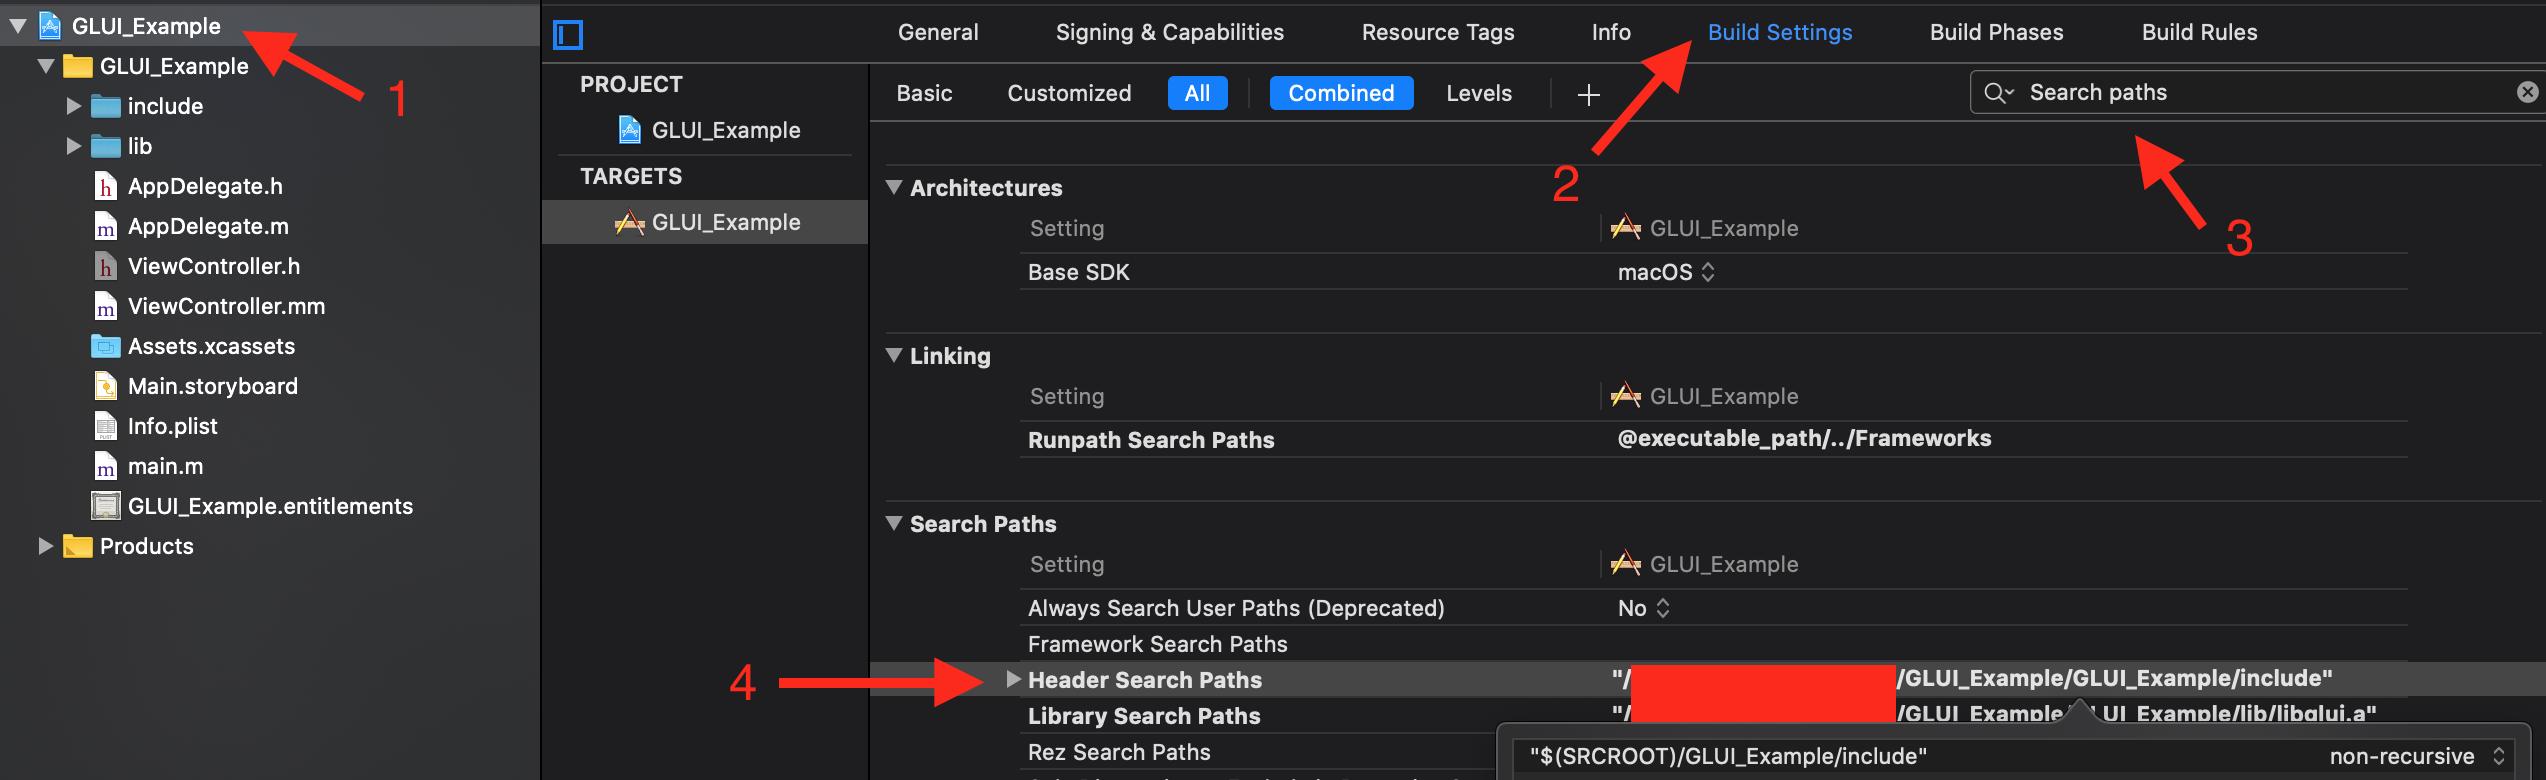Collapse the Linking section

pyautogui.click(x=894, y=355)
